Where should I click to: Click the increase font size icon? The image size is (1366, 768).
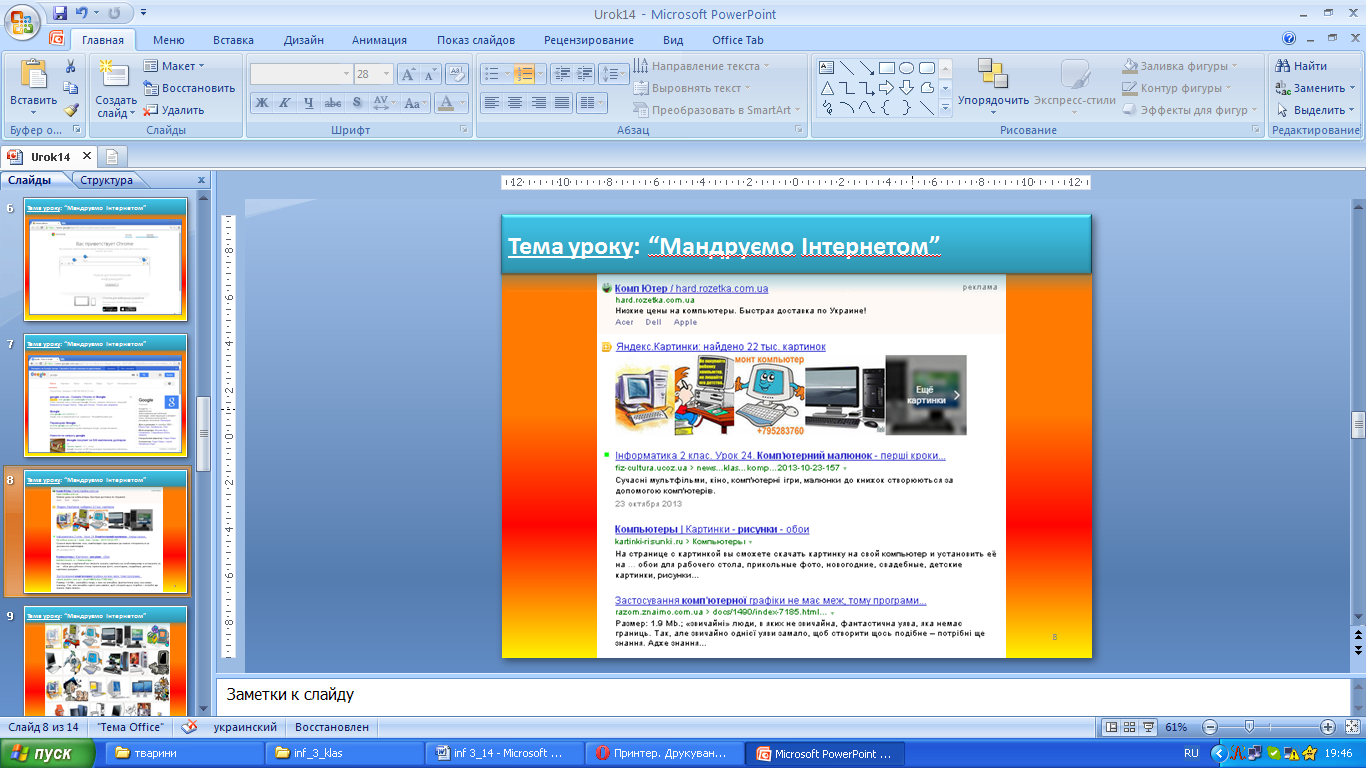[x=408, y=74]
